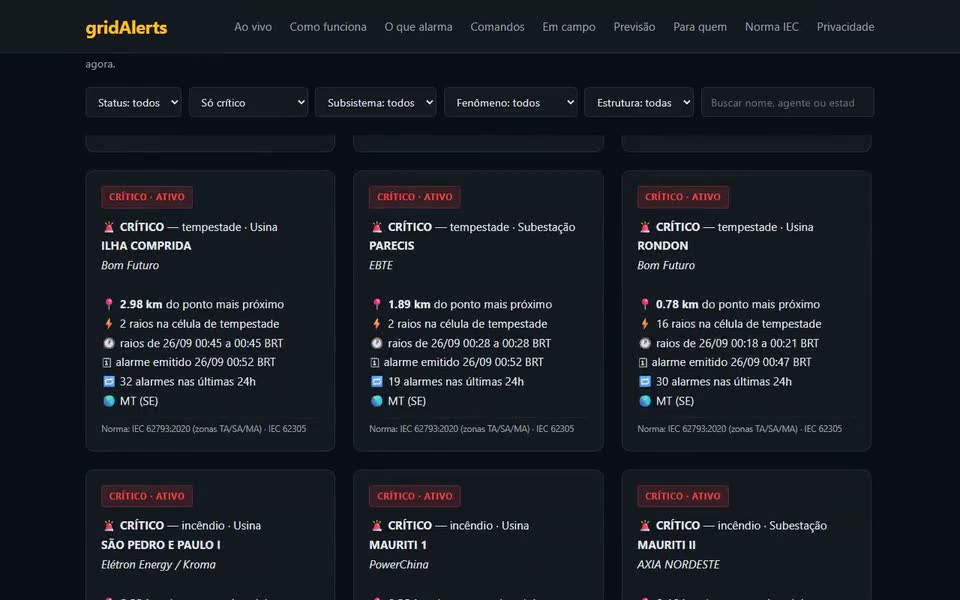
Task: Click MAURITI 1 card title
Action: tap(398, 545)
